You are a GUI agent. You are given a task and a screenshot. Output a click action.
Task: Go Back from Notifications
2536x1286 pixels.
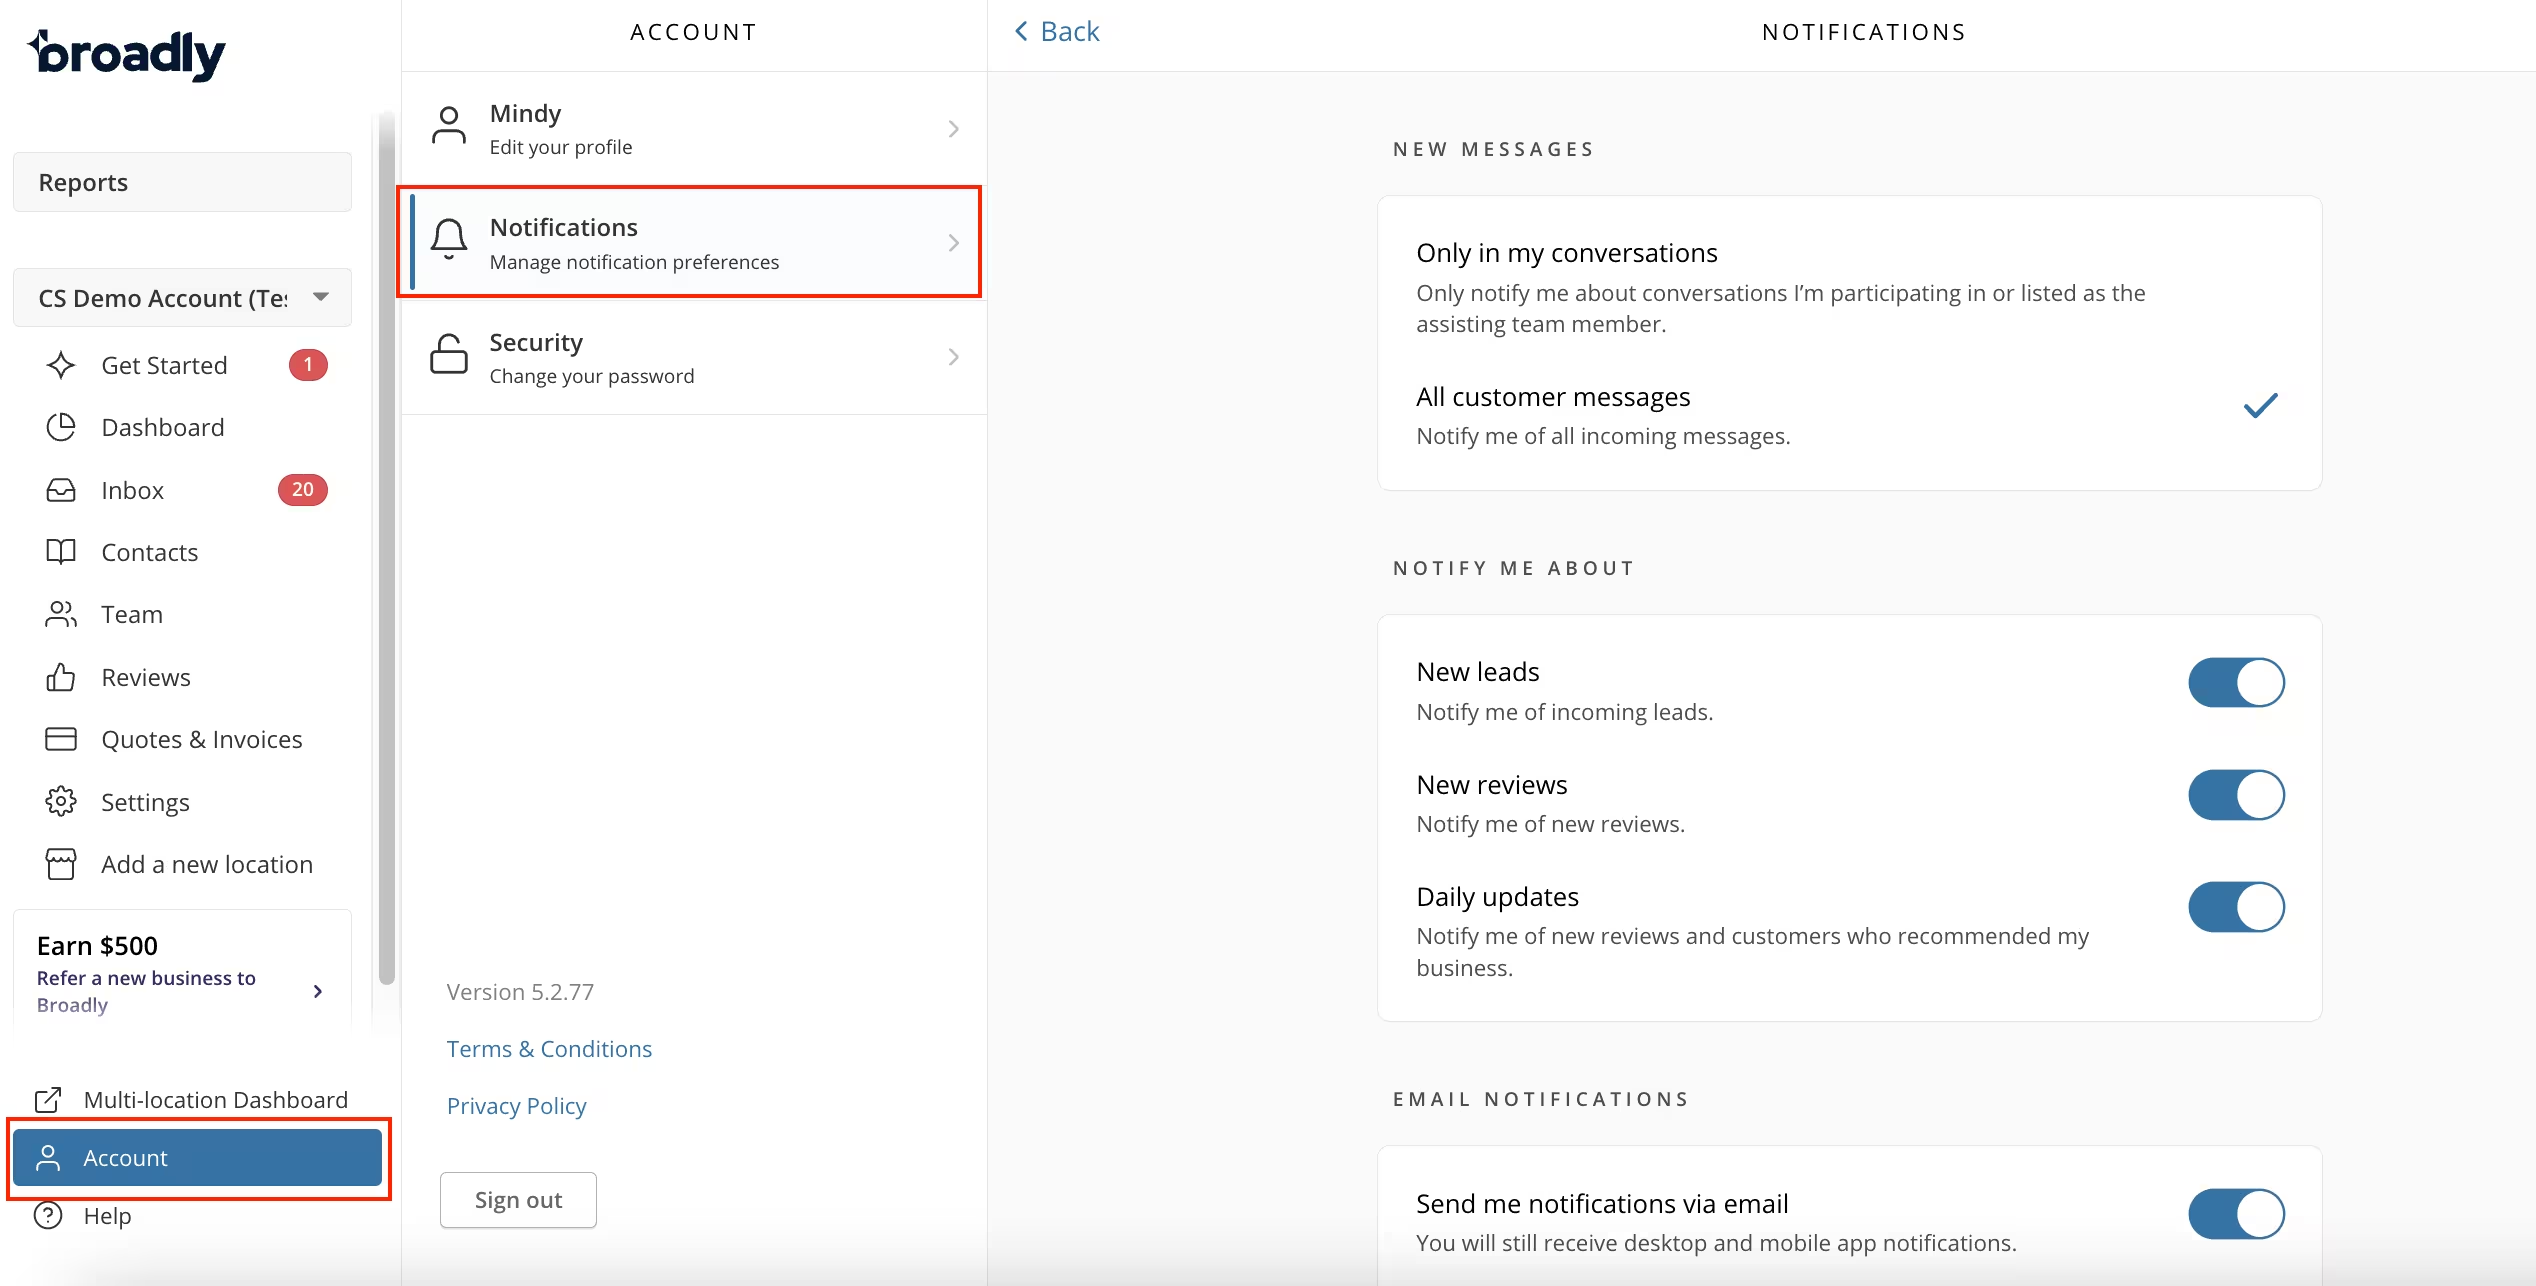pyautogui.click(x=1056, y=31)
